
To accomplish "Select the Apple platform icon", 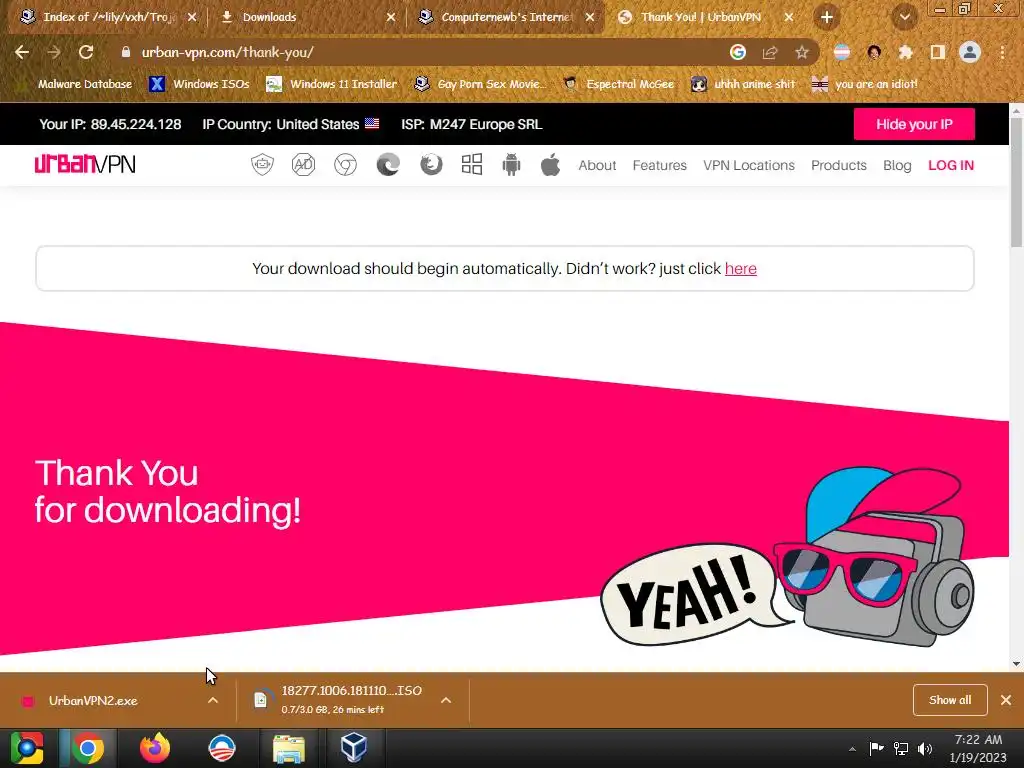I will [550, 165].
